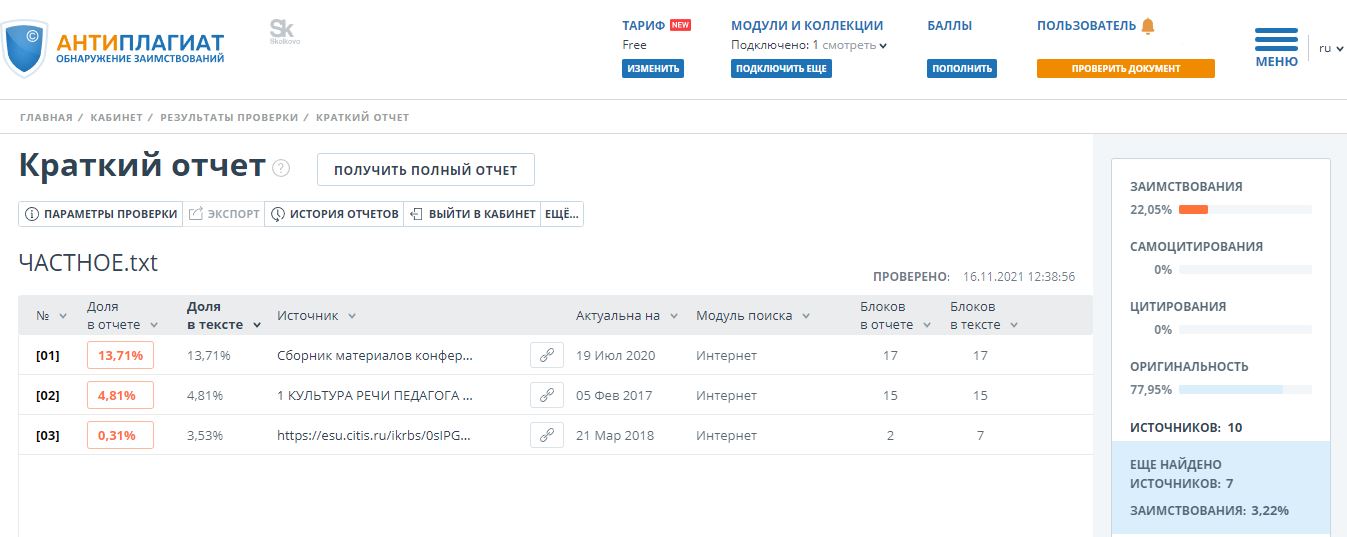Click the help question mark beside Краткий отчет
The image size is (1347, 537).
click(x=281, y=168)
